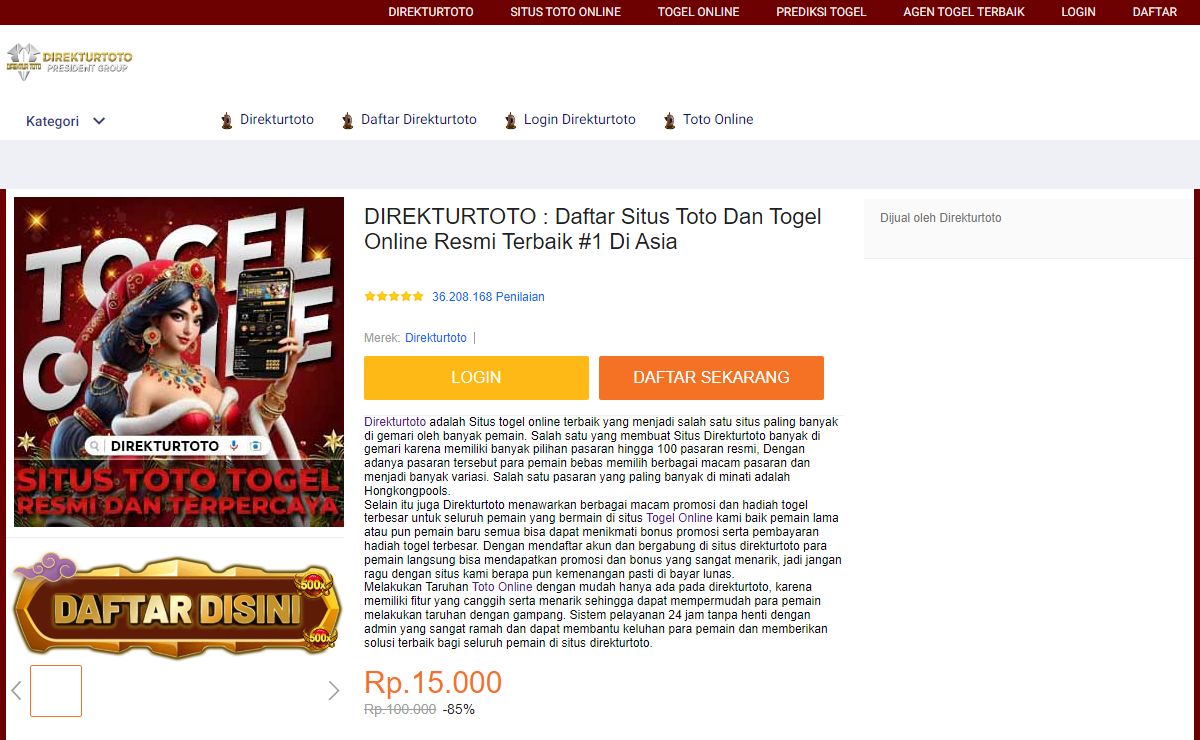
Task: Click the Togel Online link in description
Action: pos(679,518)
